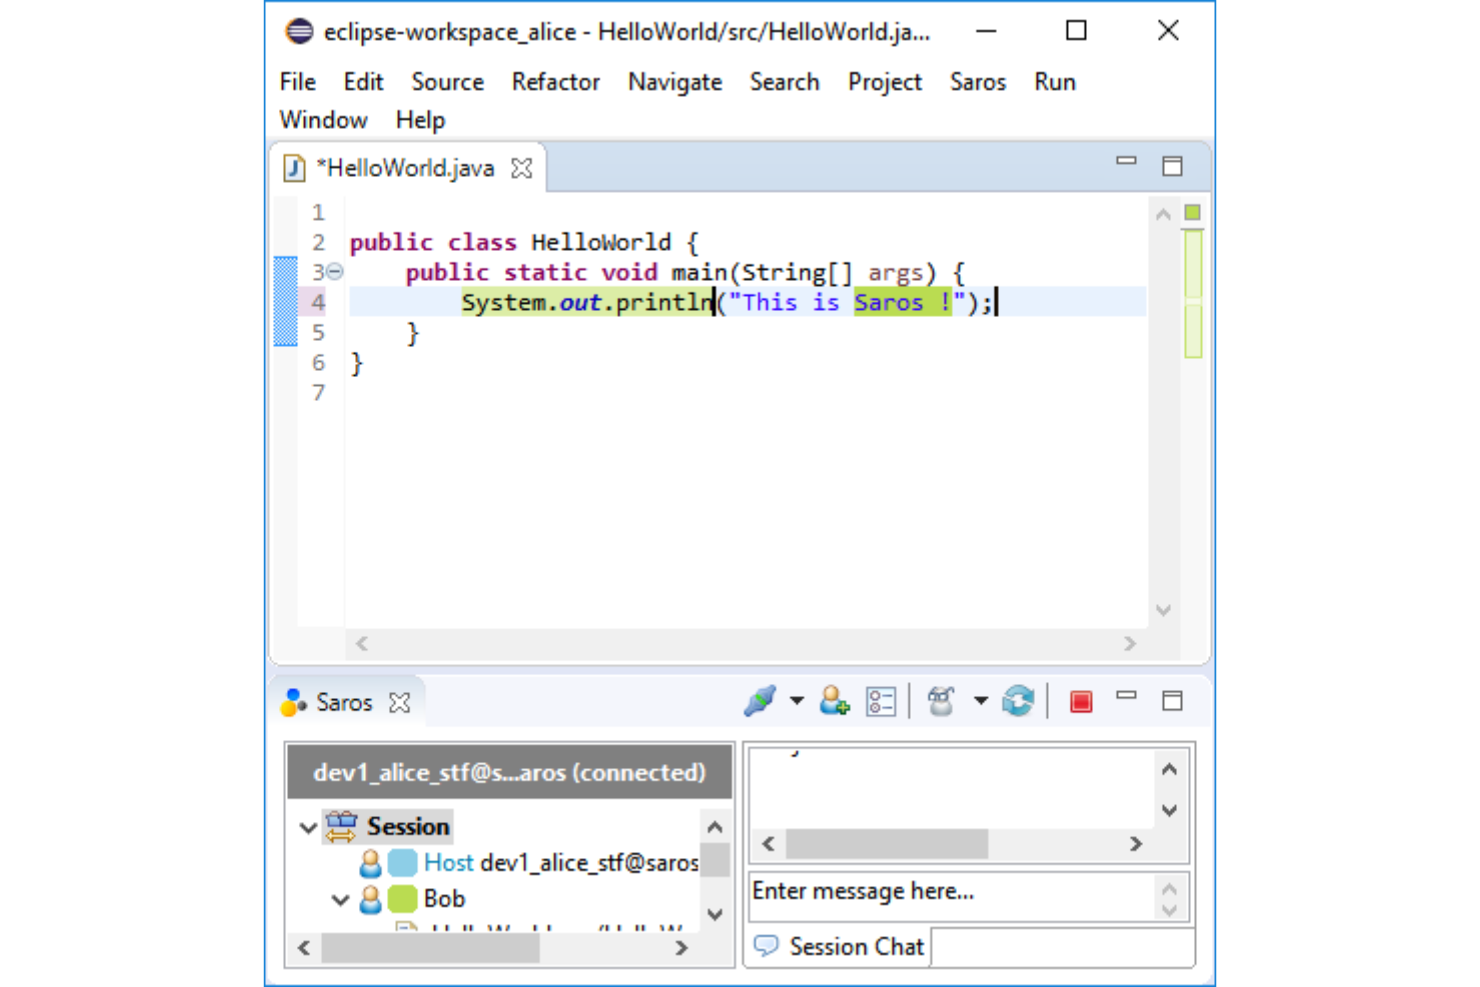The height and width of the screenshot is (987, 1480).
Task: Click the Enter message here field
Action: pyautogui.click(x=950, y=892)
